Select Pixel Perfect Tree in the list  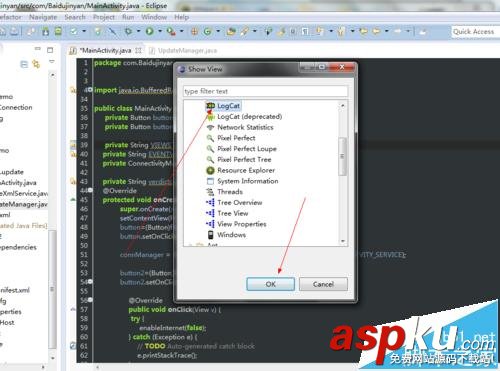tap(244, 160)
